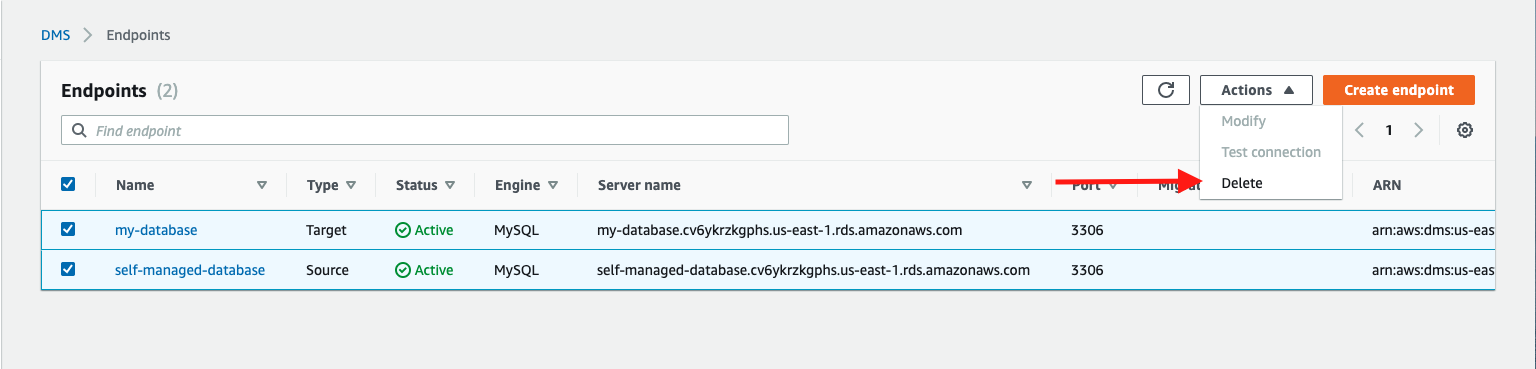Viewport: 1536px width, 369px height.
Task: Choose Test connection in Actions menu
Action: click(1270, 152)
